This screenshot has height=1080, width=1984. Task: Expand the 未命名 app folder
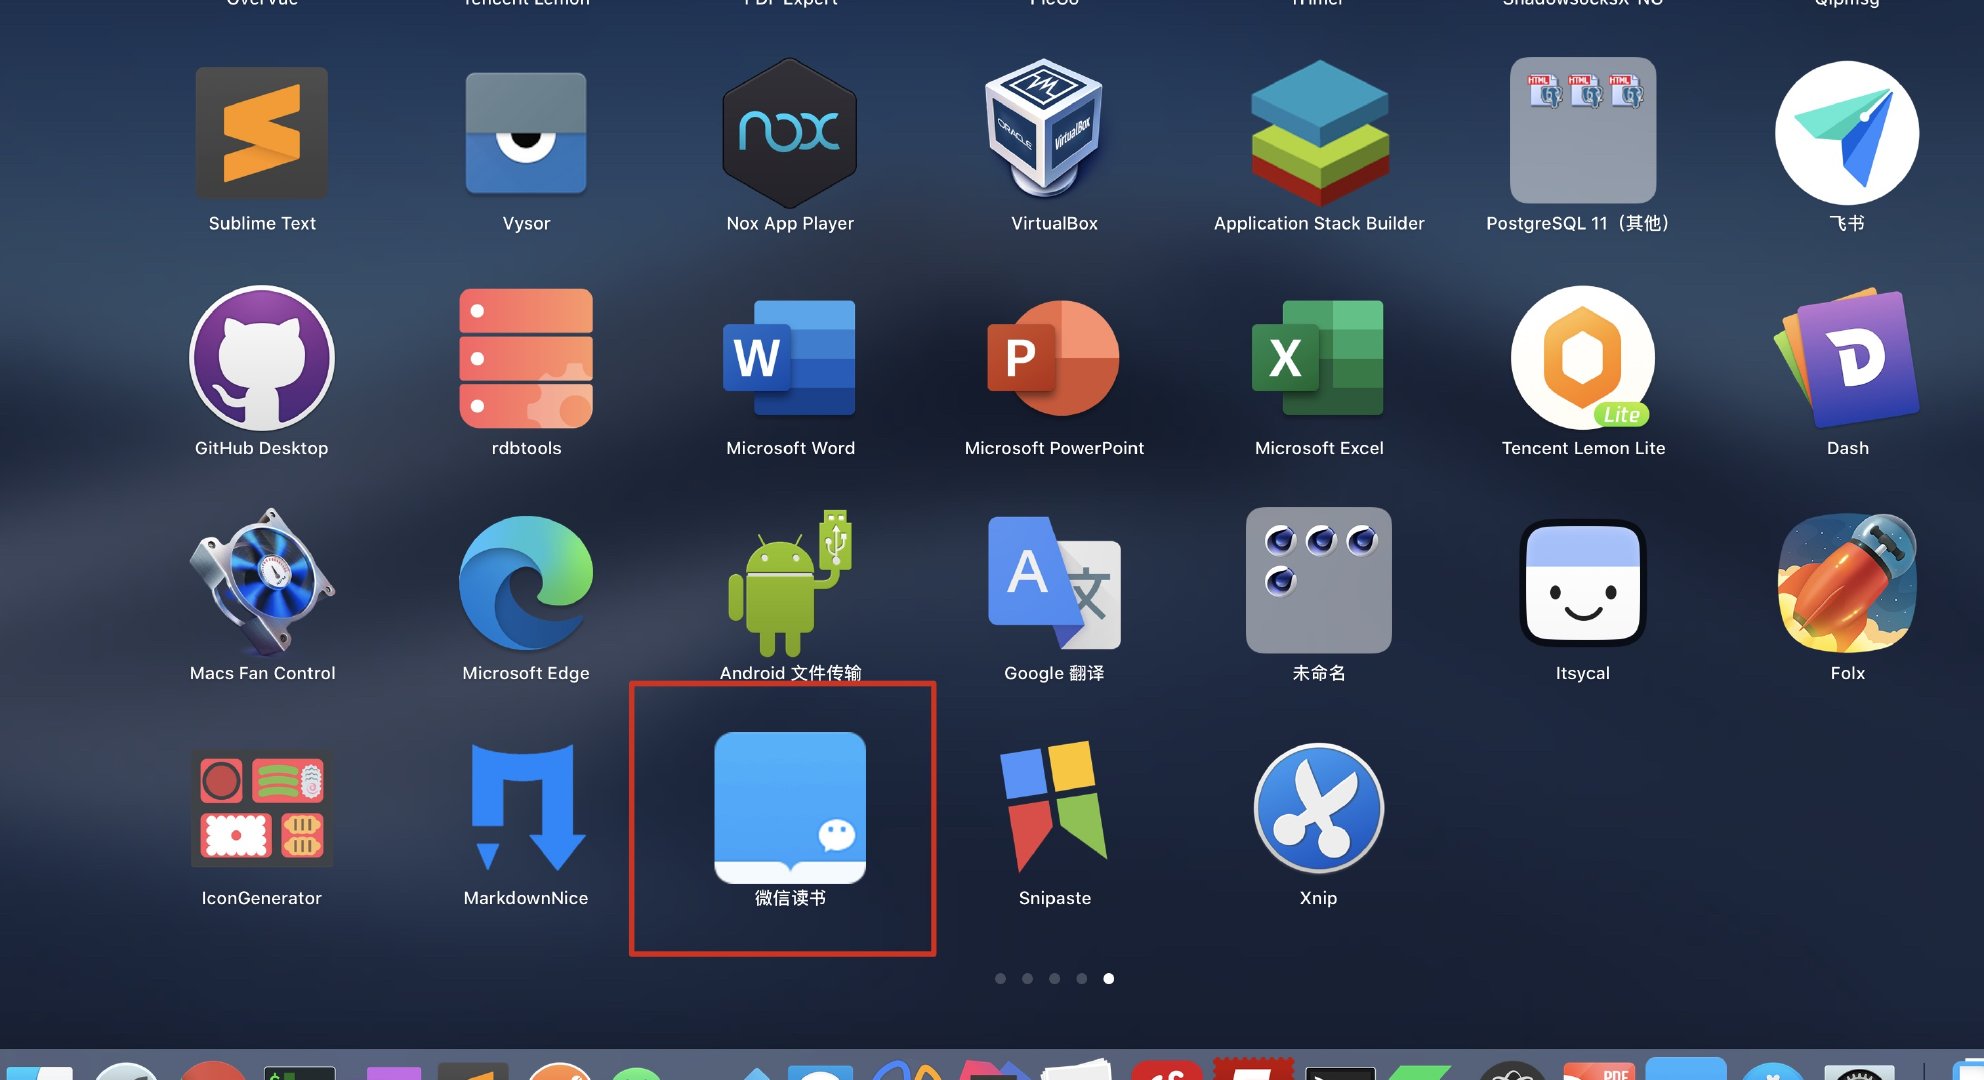pyautogui.click(x=1319, y=582)
